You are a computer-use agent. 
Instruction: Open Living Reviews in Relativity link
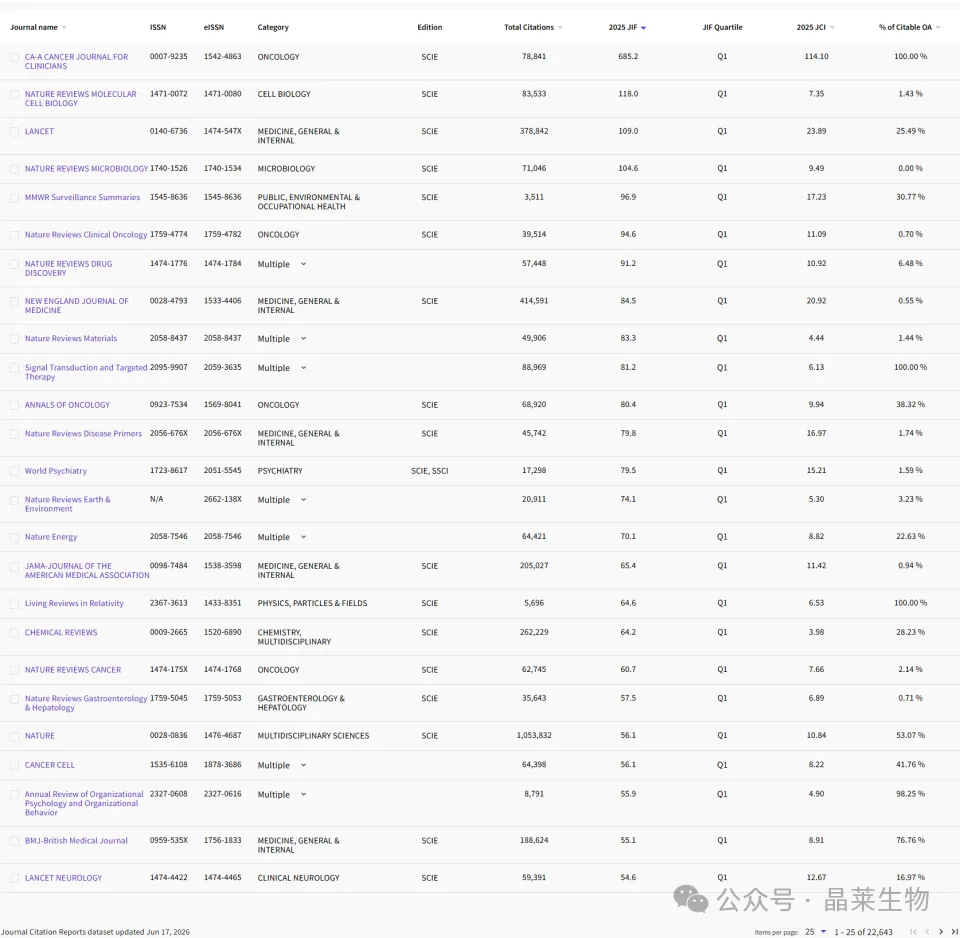pyautogui.click(x=74, y=603)
